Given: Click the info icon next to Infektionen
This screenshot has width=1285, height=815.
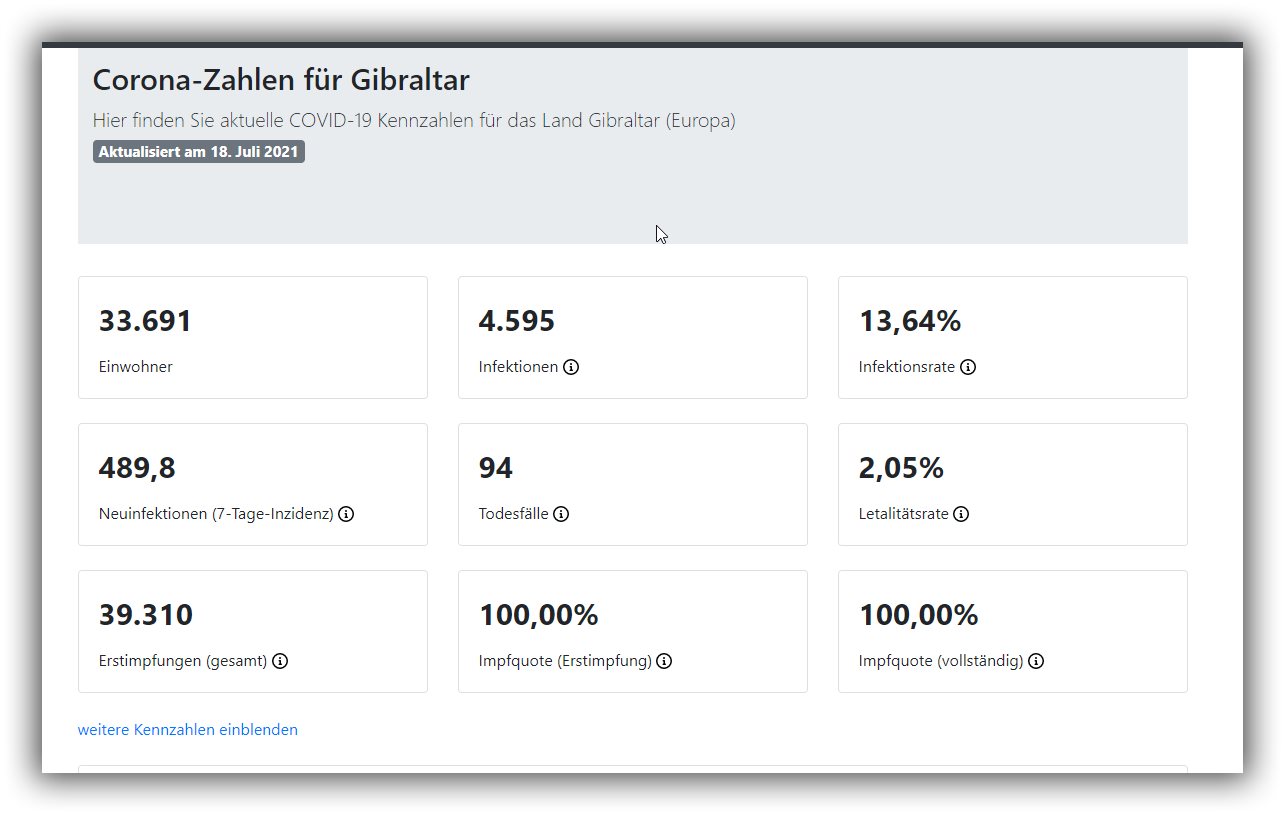Looking at the screenshot, I should (x=571, y=367).
